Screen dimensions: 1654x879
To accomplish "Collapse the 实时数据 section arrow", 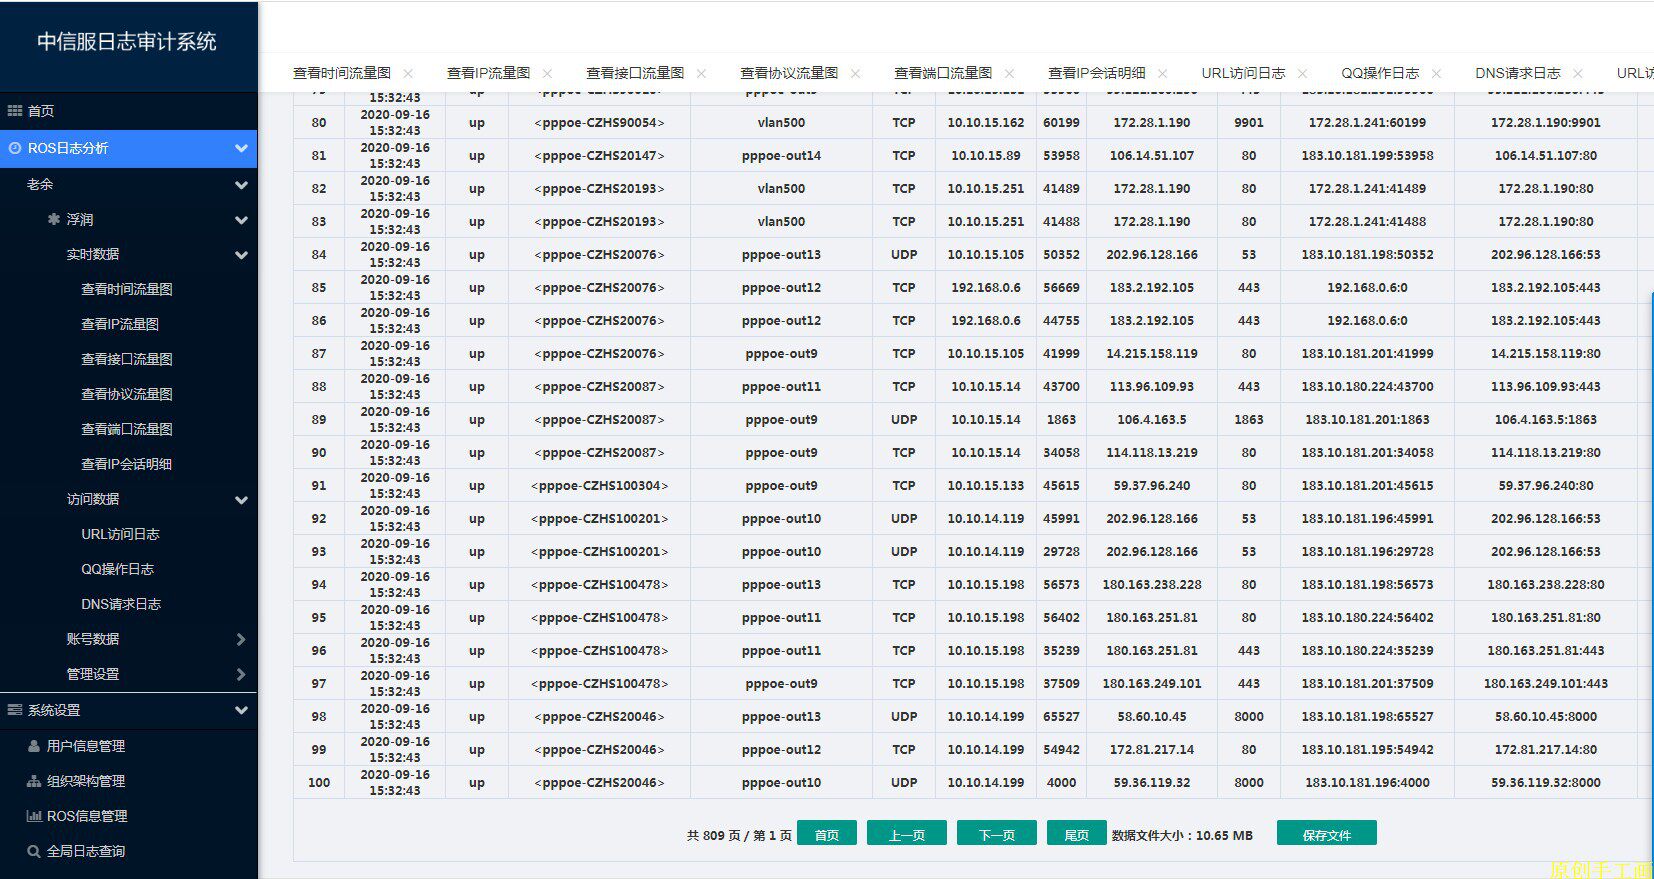I will pos(241,255).
